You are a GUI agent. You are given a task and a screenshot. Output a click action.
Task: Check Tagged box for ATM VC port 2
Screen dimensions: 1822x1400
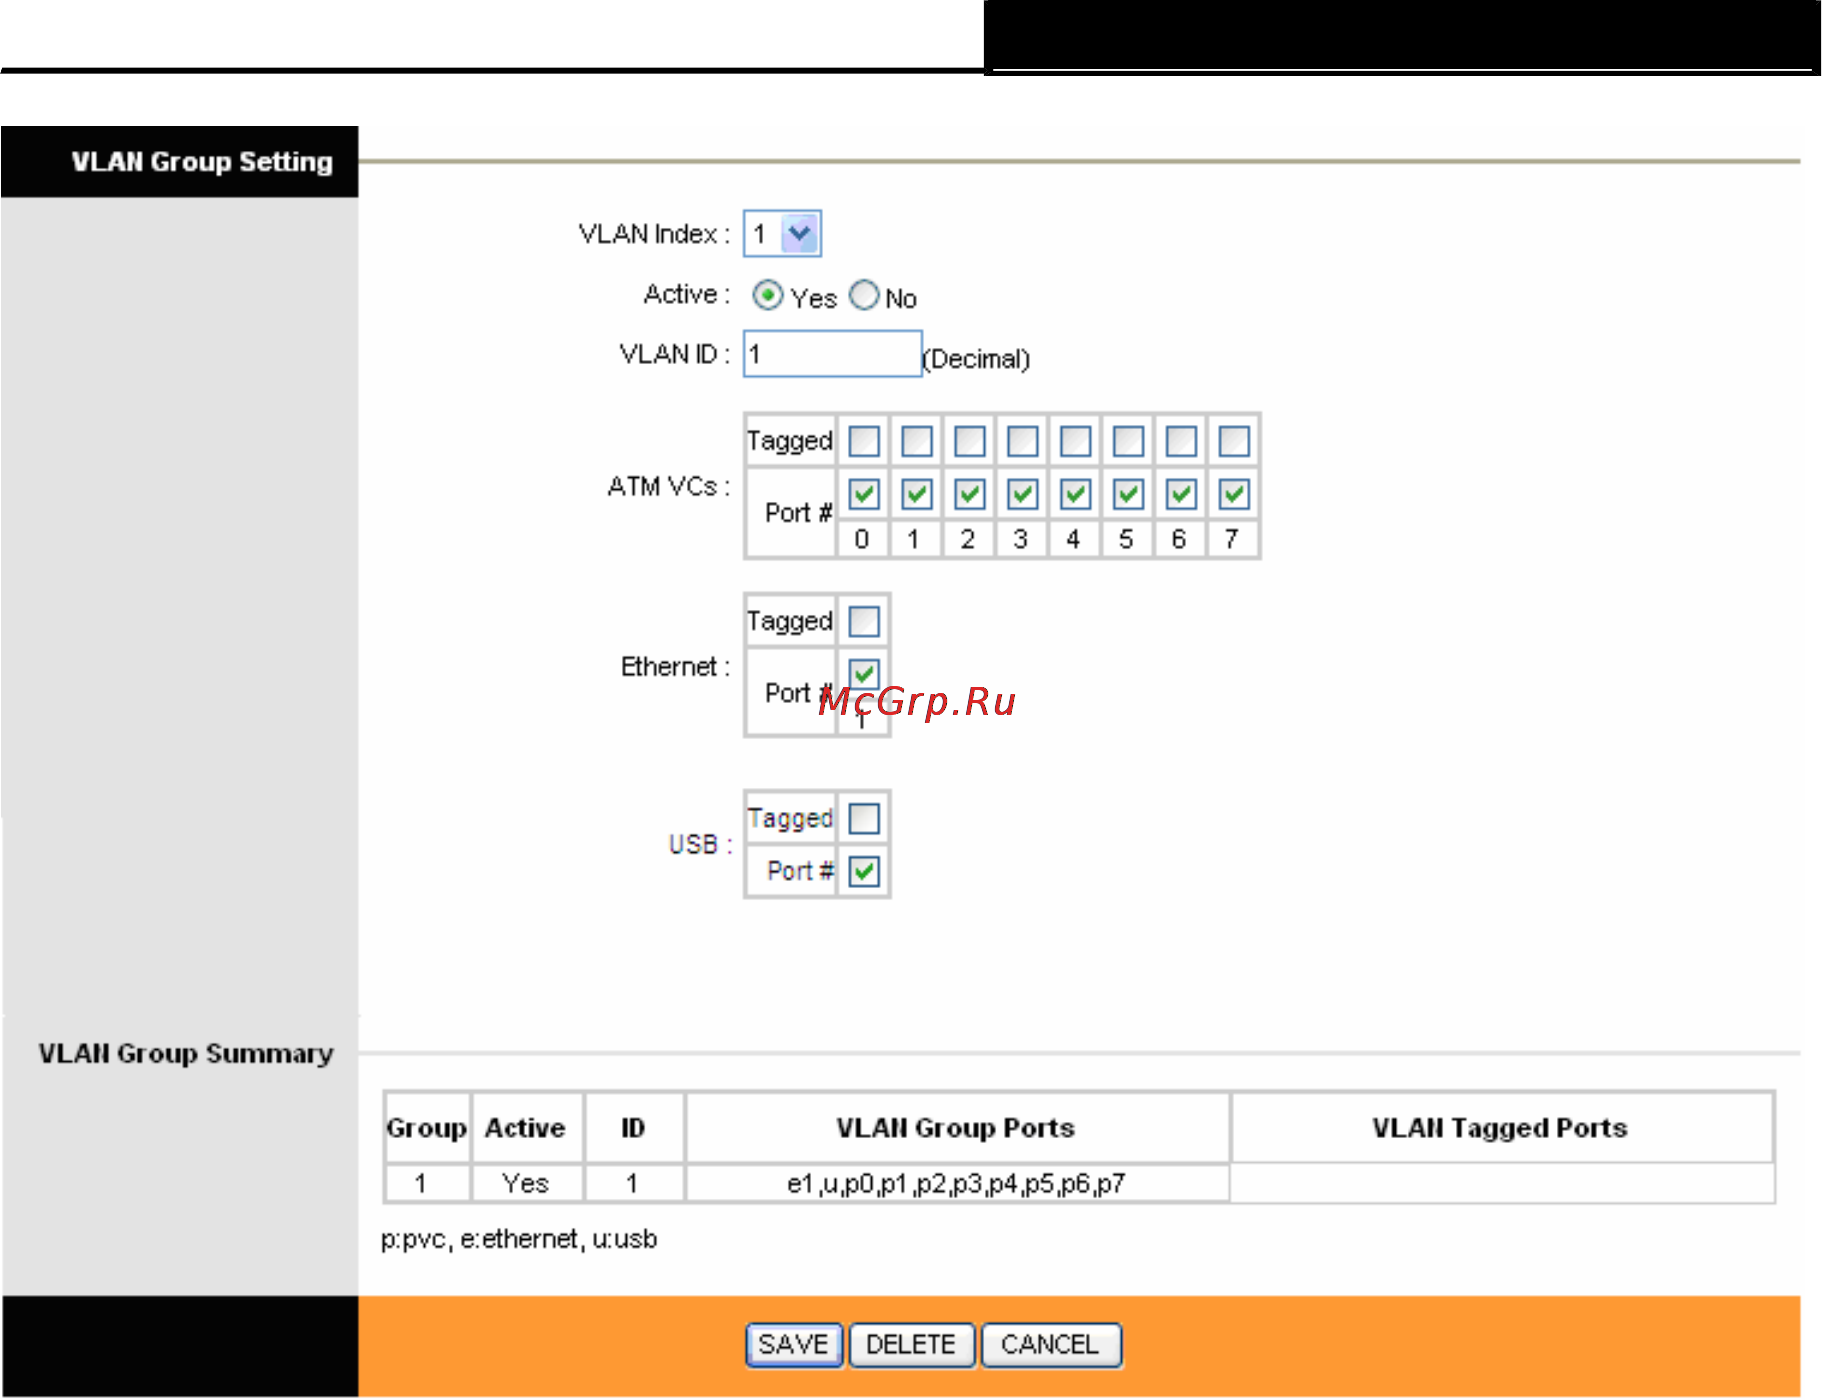970,441
